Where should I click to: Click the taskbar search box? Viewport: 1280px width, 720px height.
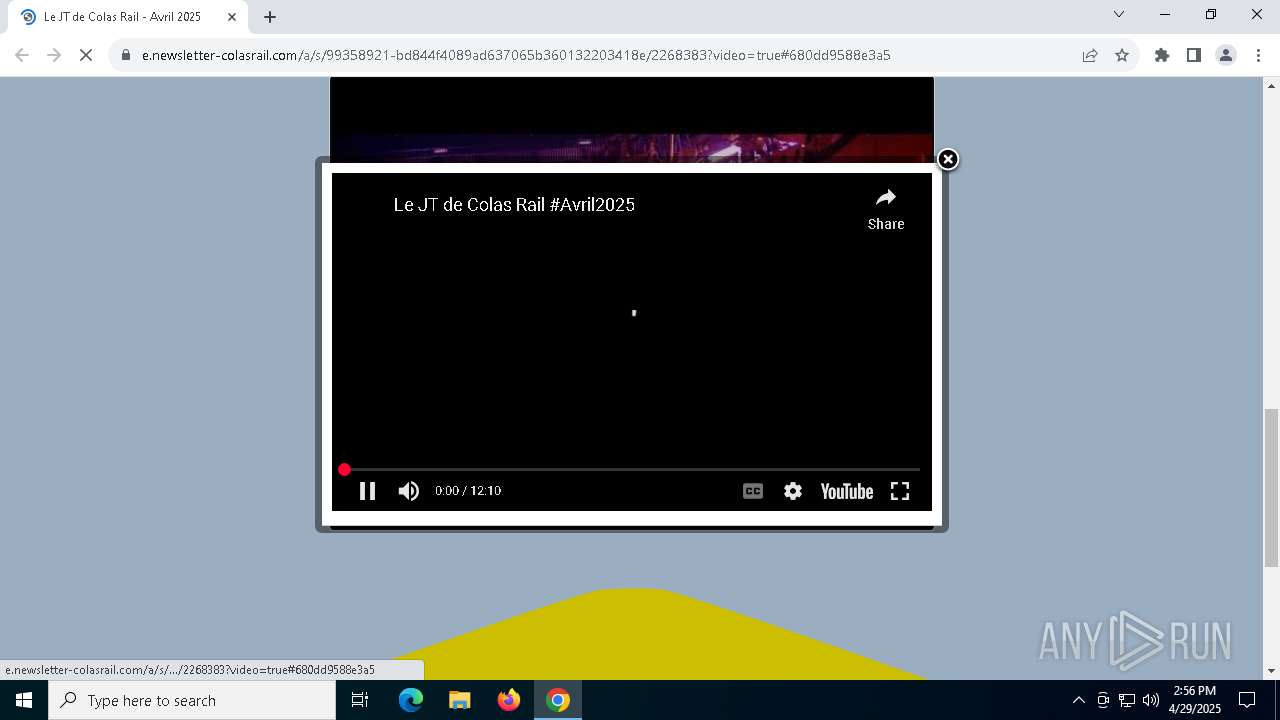[192, 700]
